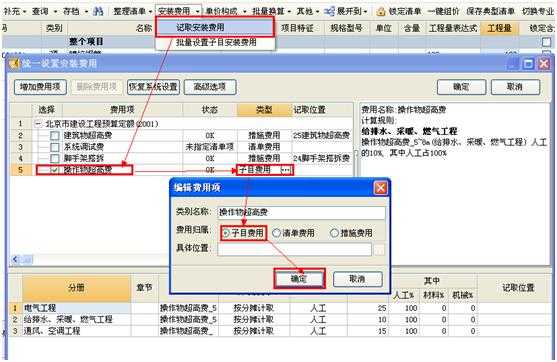Click the horizontal scrollbar left arrow
Viewport: 557px width, 362px height.
(15, 260)
